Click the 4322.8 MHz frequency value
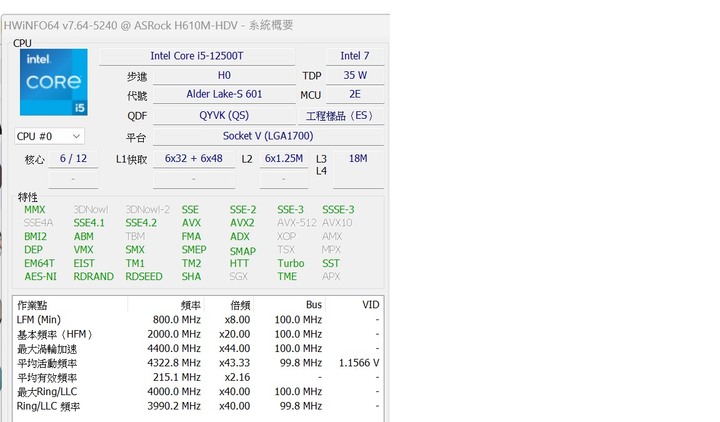Image resolution: width=720 pixels, height=422 pixels. (x=174, y=363)
